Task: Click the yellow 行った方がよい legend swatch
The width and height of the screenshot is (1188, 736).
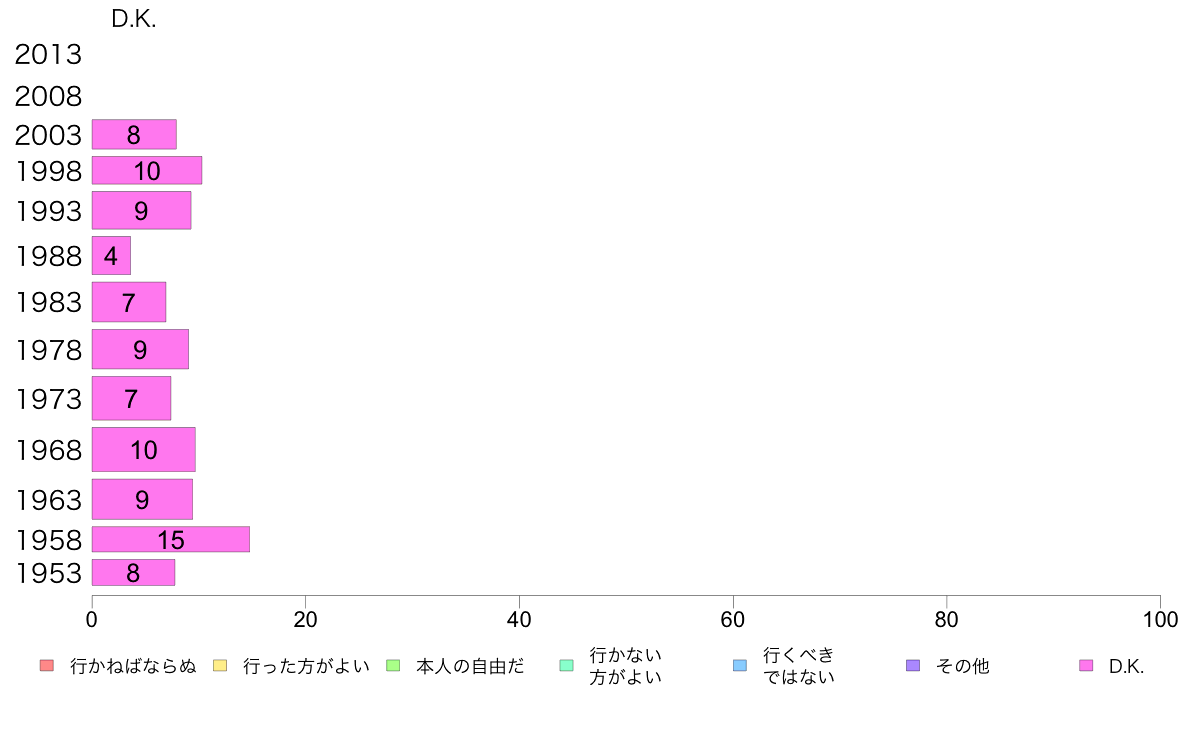Action: pos(220,666)
